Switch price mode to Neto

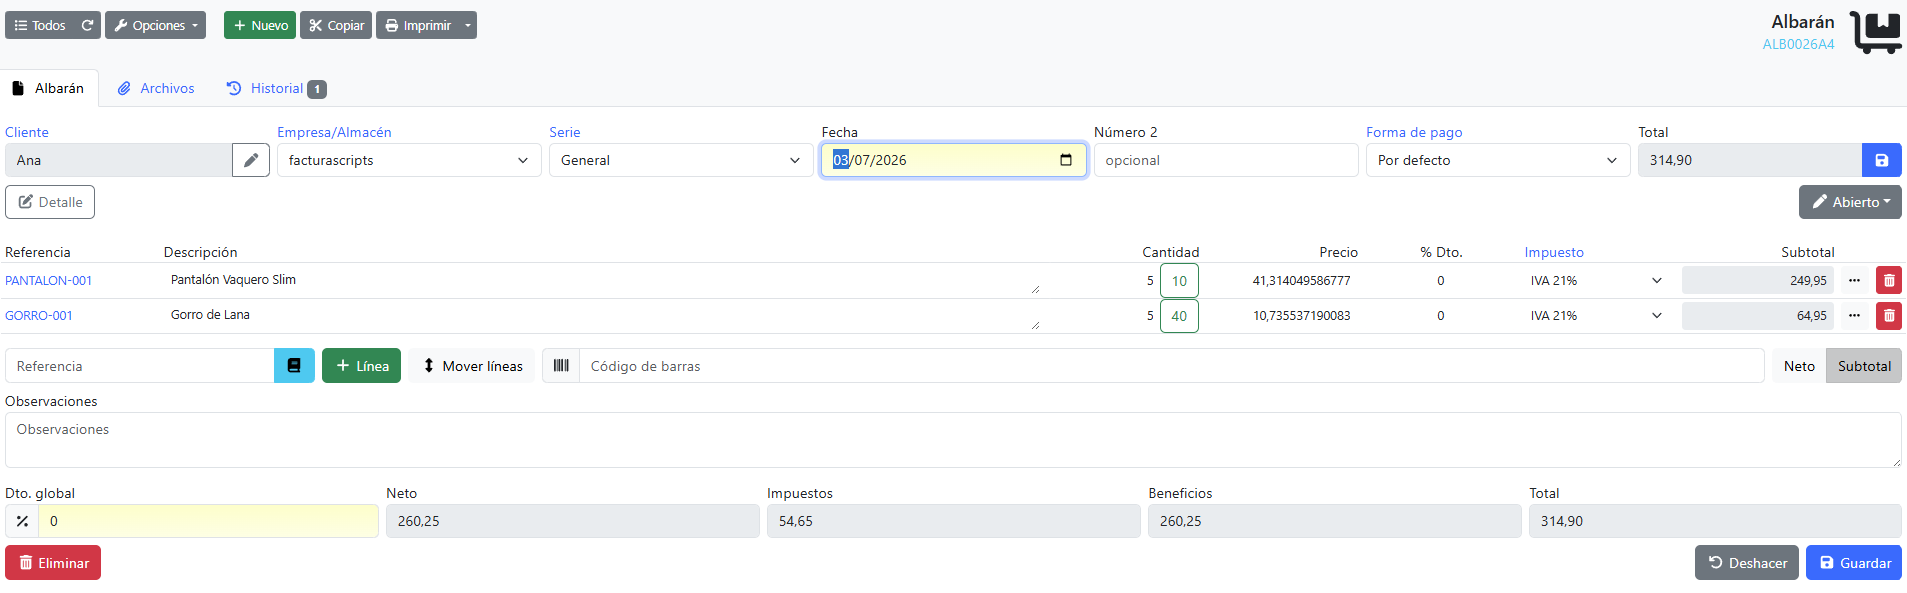point(1799,366)
